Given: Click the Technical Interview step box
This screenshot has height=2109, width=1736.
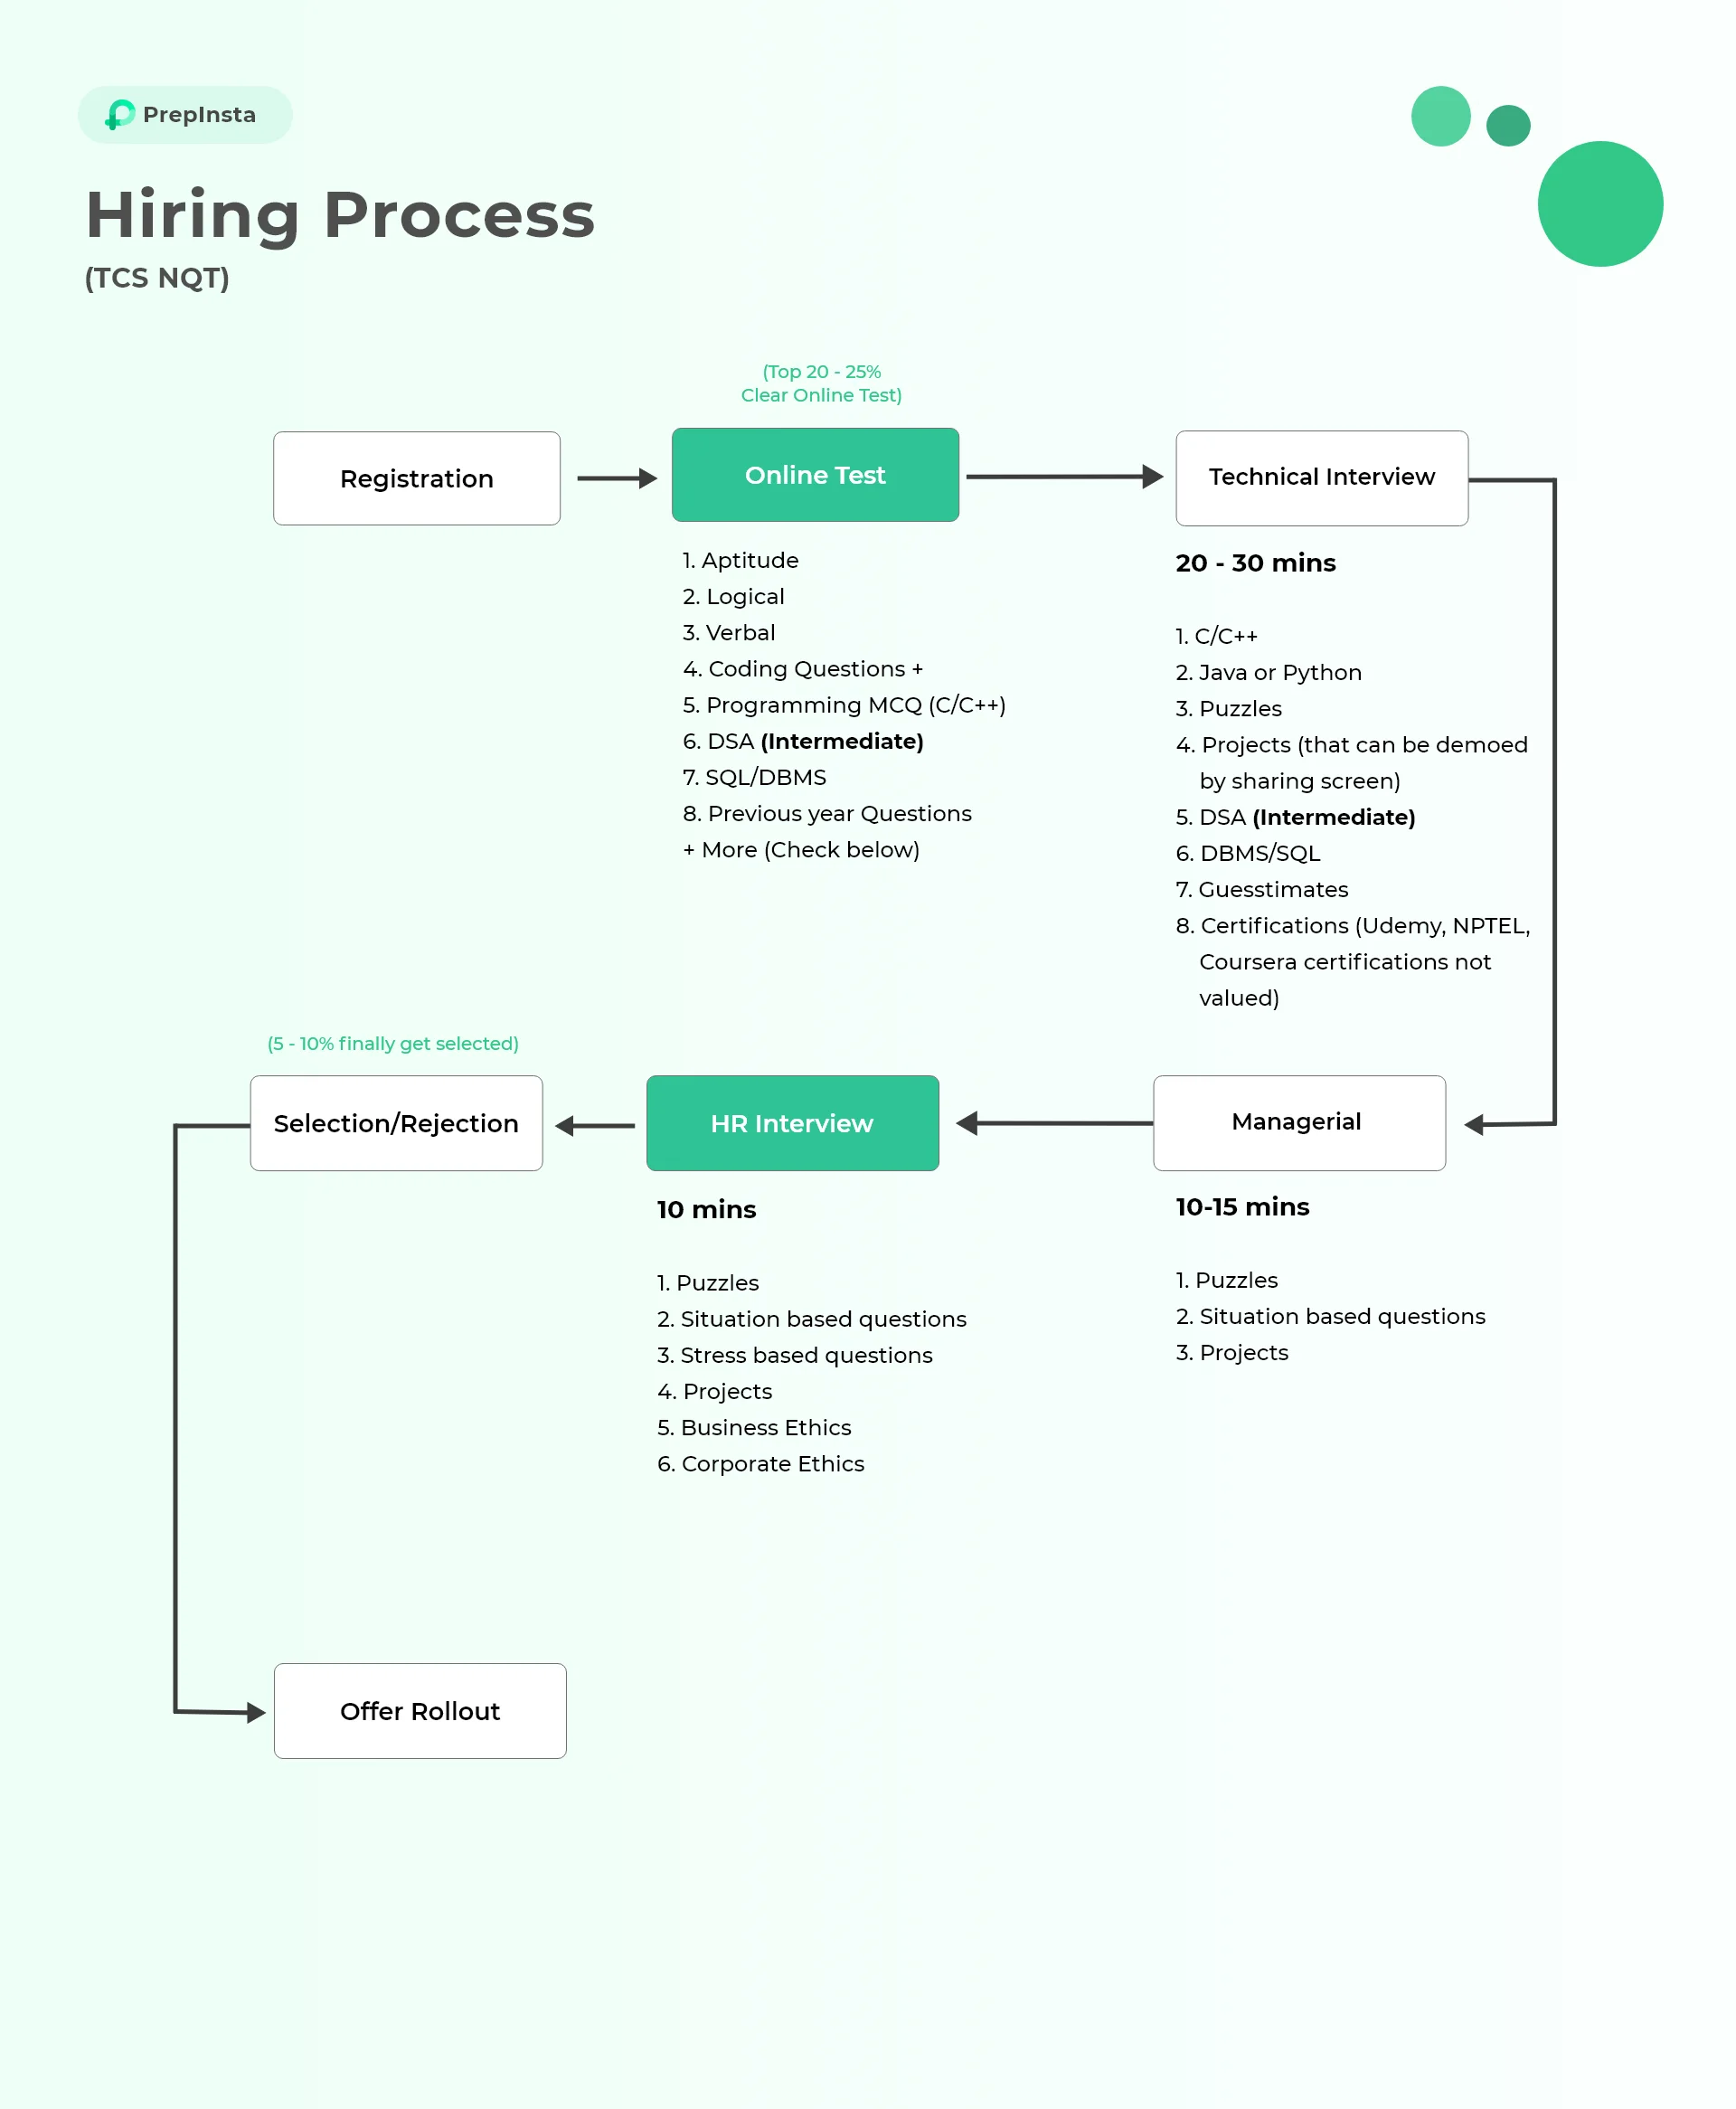Looking at the screenshot, I should (1323, 477).
